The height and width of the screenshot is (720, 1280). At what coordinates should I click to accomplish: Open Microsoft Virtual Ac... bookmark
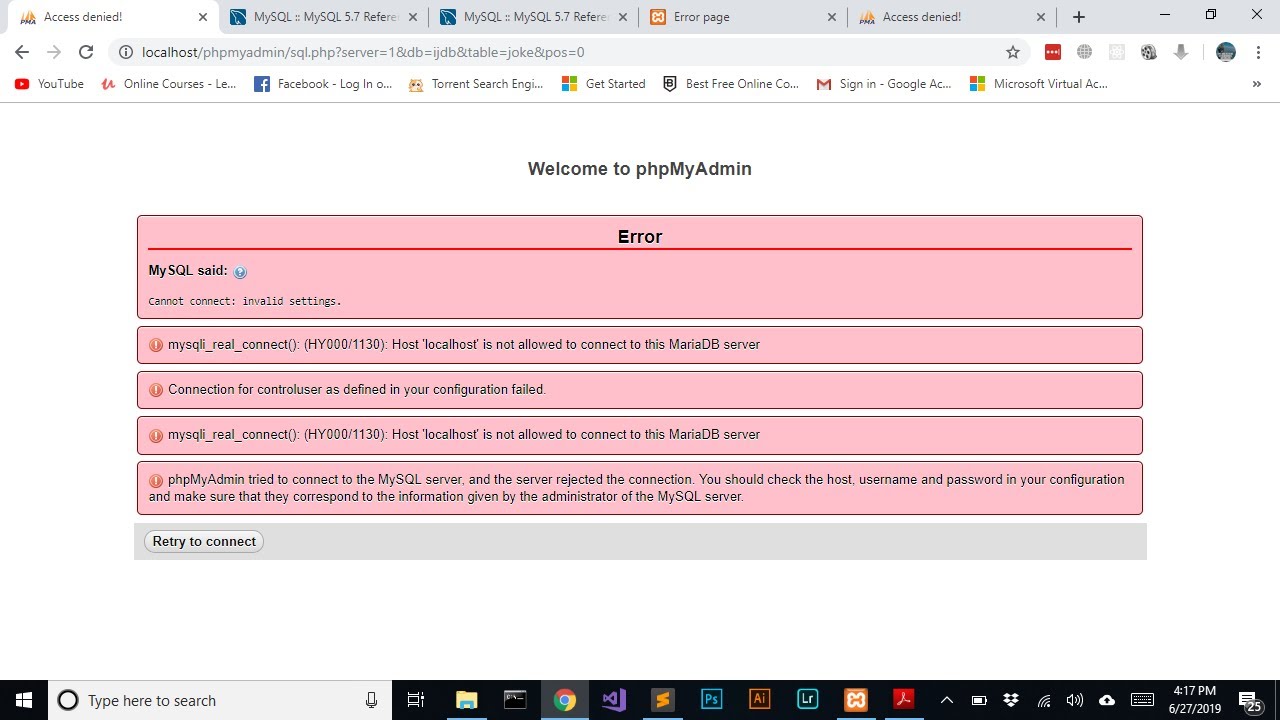point(1039,84)
